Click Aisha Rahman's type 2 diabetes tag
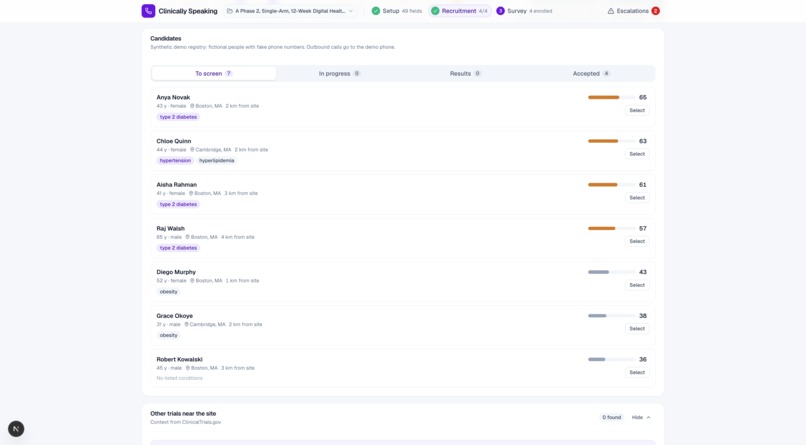Image resolution: width=806 pixels, height=445 pixels. 178,205
